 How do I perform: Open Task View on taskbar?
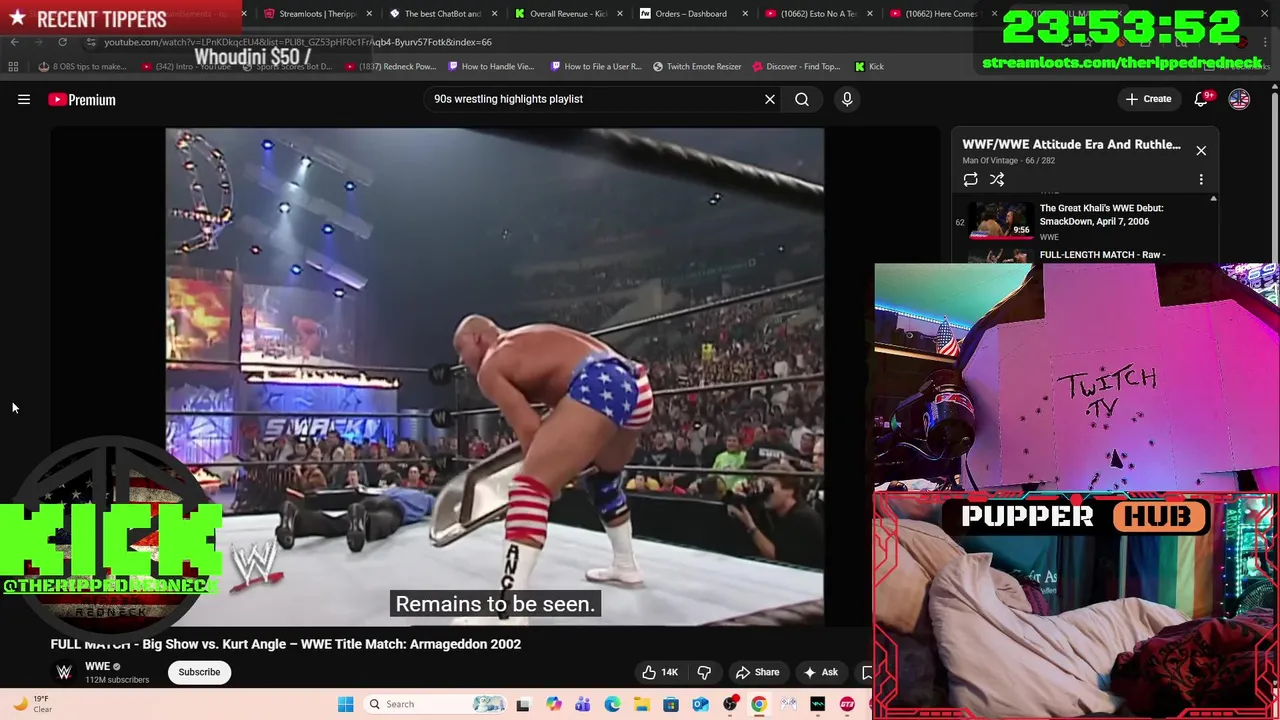tap(522, 704)
